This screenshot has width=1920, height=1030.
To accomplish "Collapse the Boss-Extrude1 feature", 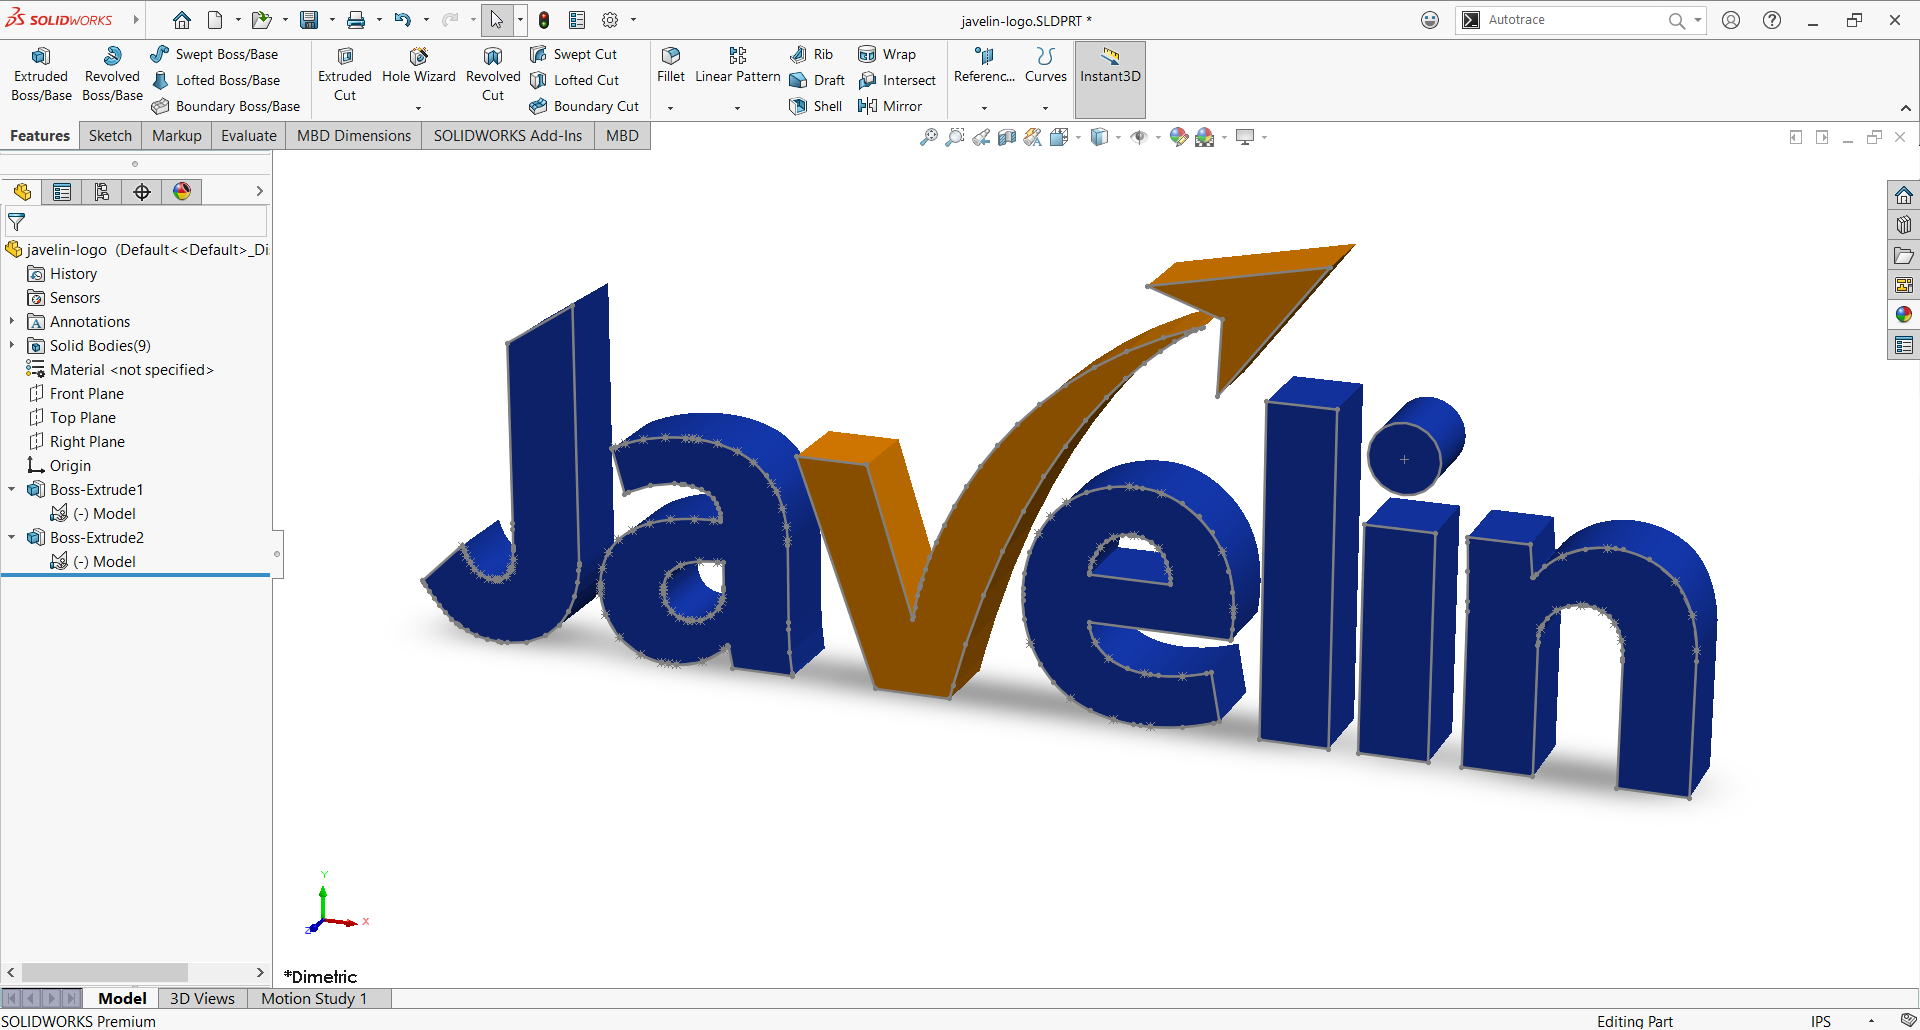I will [x=12, y=489].
